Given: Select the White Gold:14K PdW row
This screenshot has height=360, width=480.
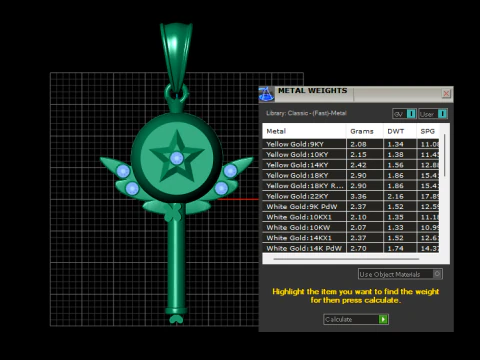Looking at the screenshot, I should 351,248.
